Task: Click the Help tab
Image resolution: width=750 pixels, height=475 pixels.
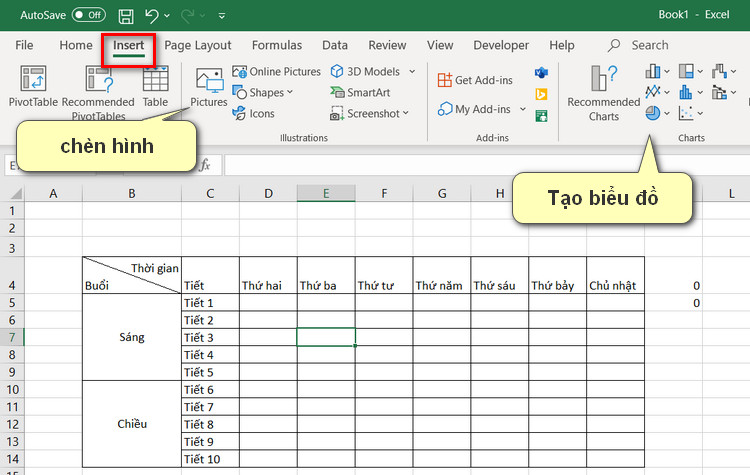Action: 562,45
